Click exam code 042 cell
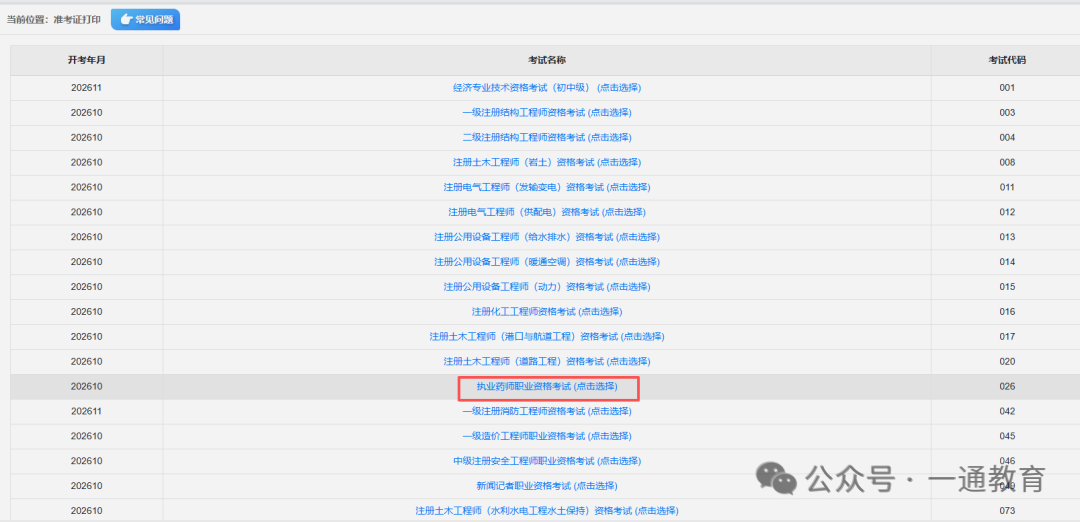The image size is (1080, 522). click(1006, 411)
